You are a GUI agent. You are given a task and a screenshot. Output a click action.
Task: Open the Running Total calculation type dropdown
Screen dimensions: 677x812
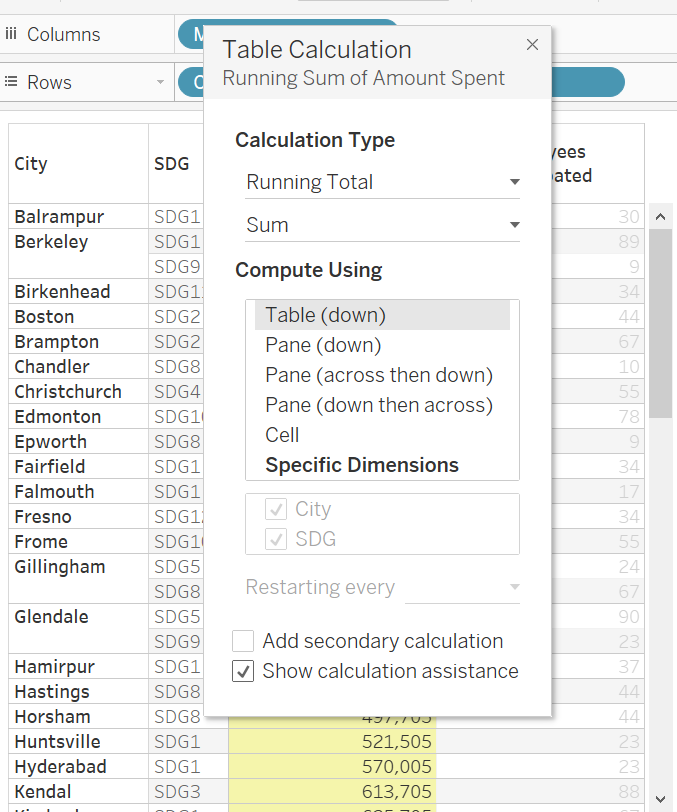(382, 182)
